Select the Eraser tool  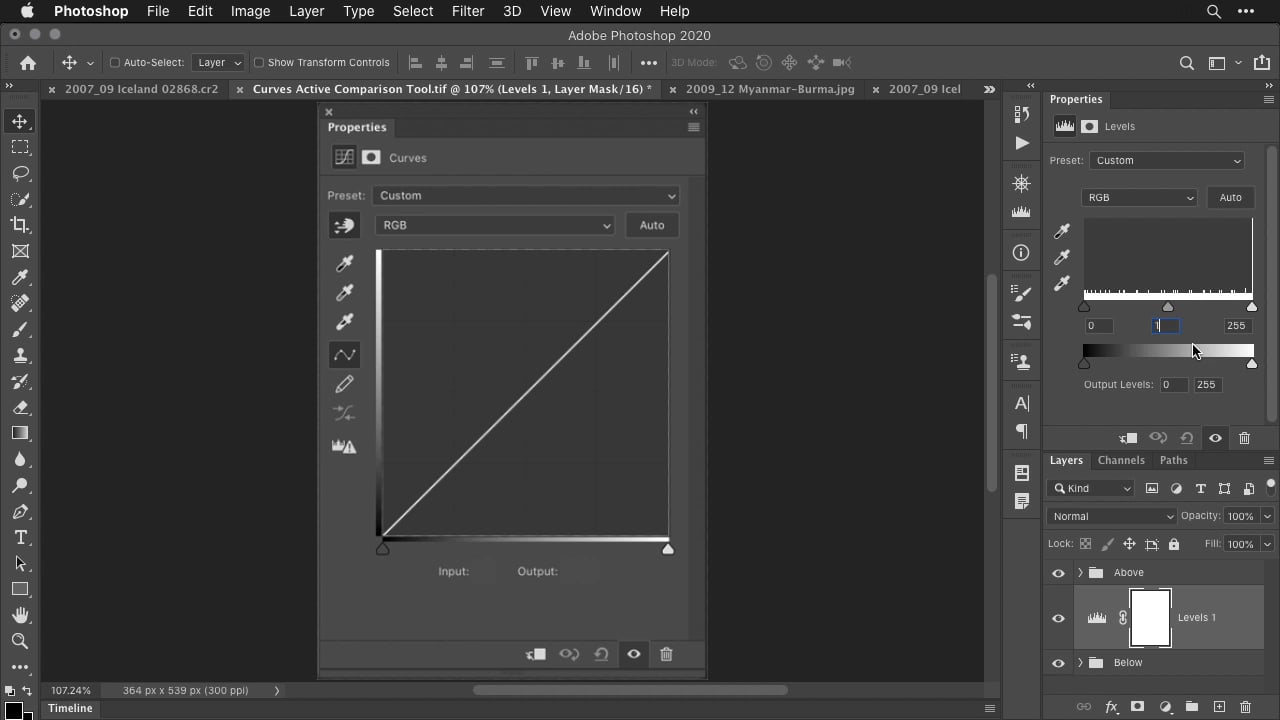click(x=20, y=407)
